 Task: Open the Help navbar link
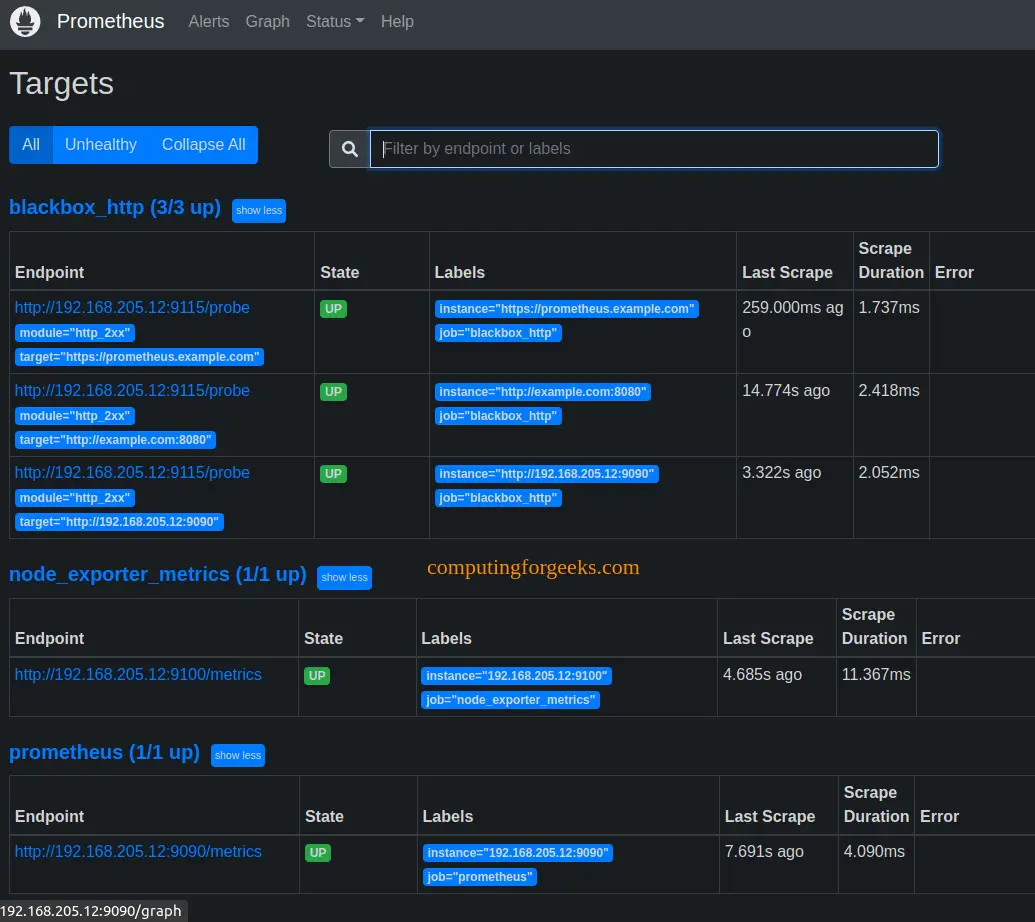click(397, 21)
